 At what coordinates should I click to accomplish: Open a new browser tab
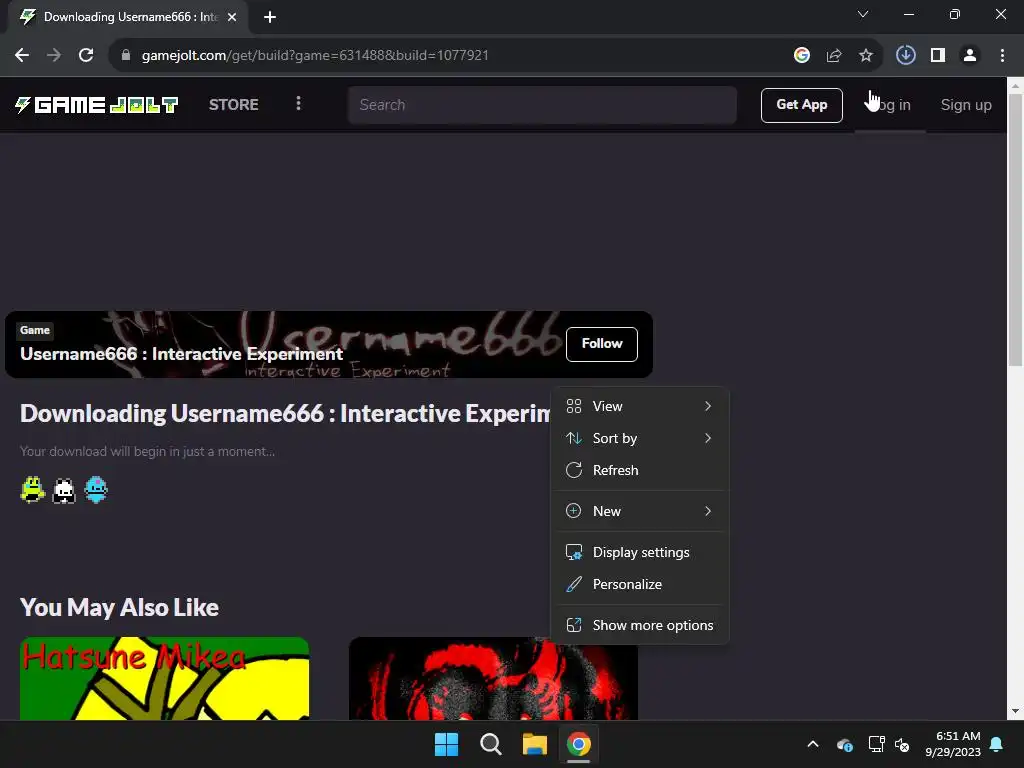(x=270, y=17)
